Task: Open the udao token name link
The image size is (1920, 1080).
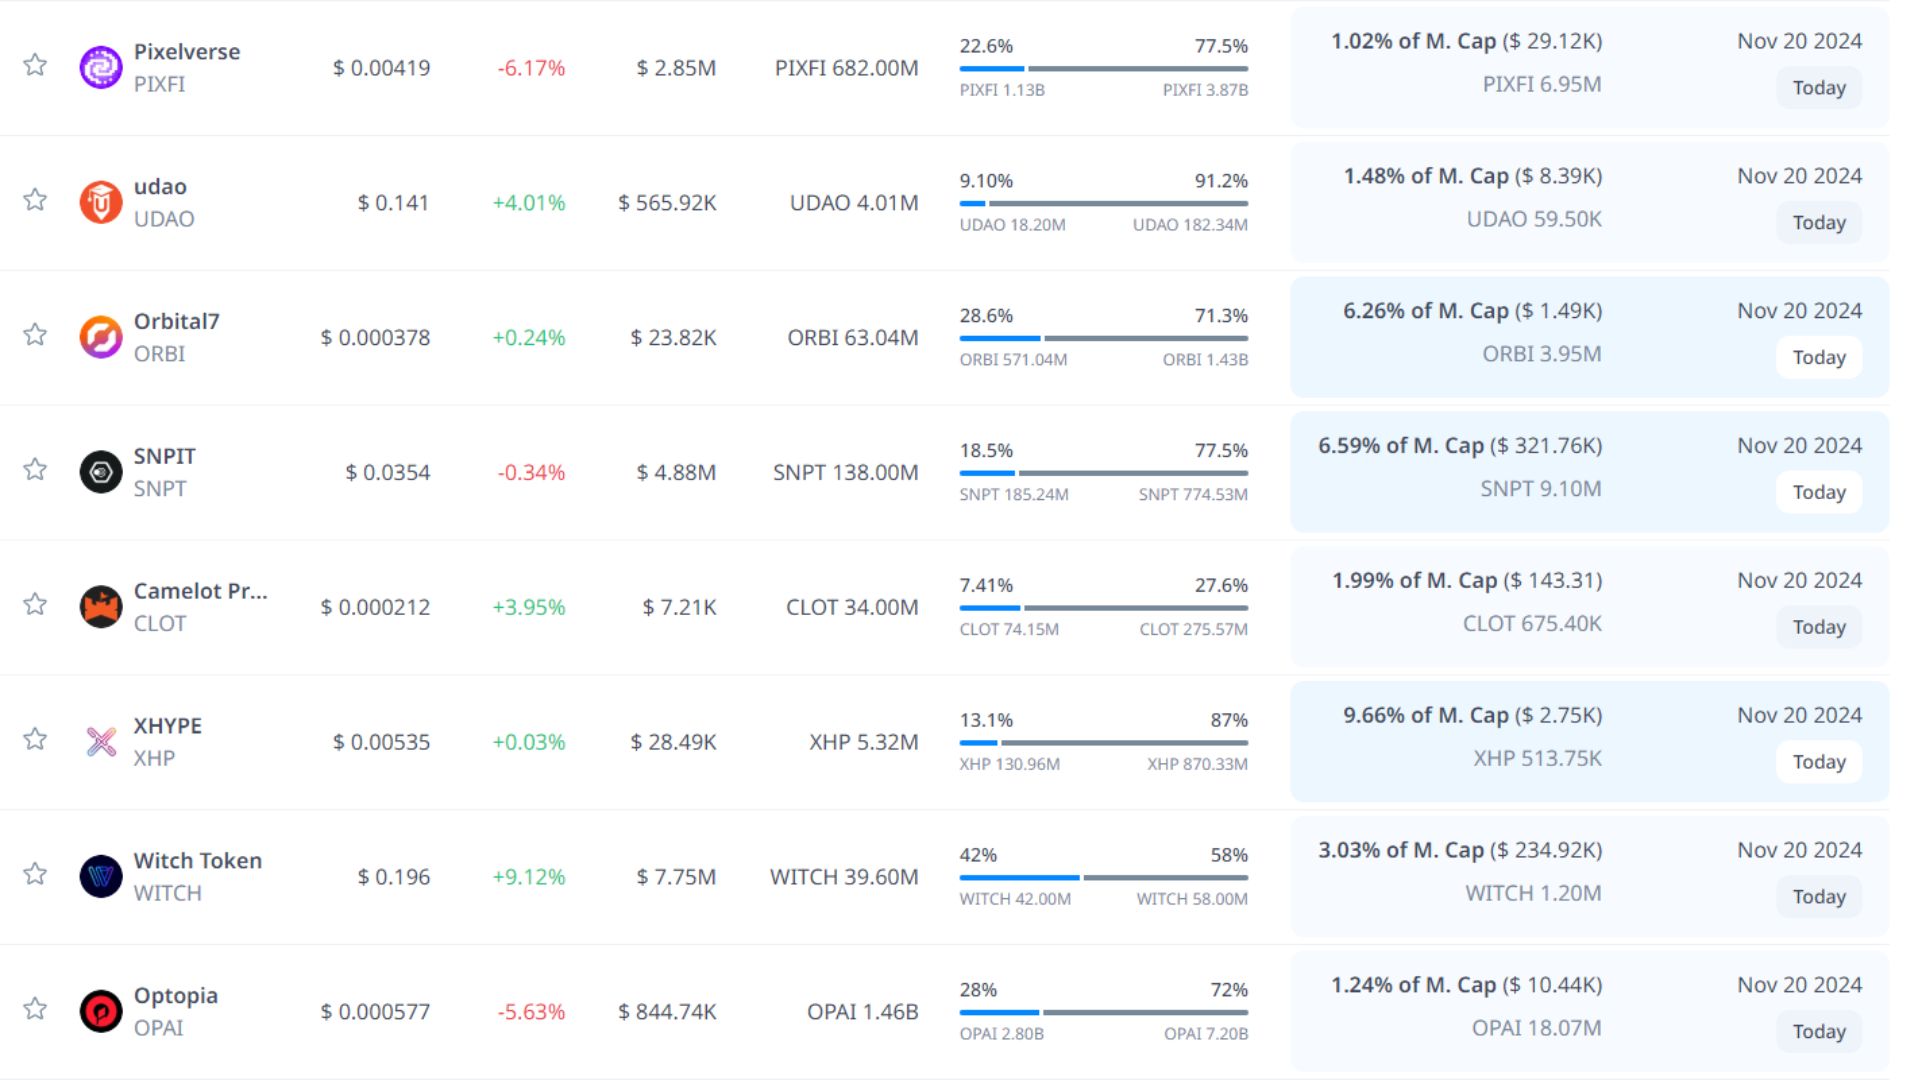Action: 160,187
